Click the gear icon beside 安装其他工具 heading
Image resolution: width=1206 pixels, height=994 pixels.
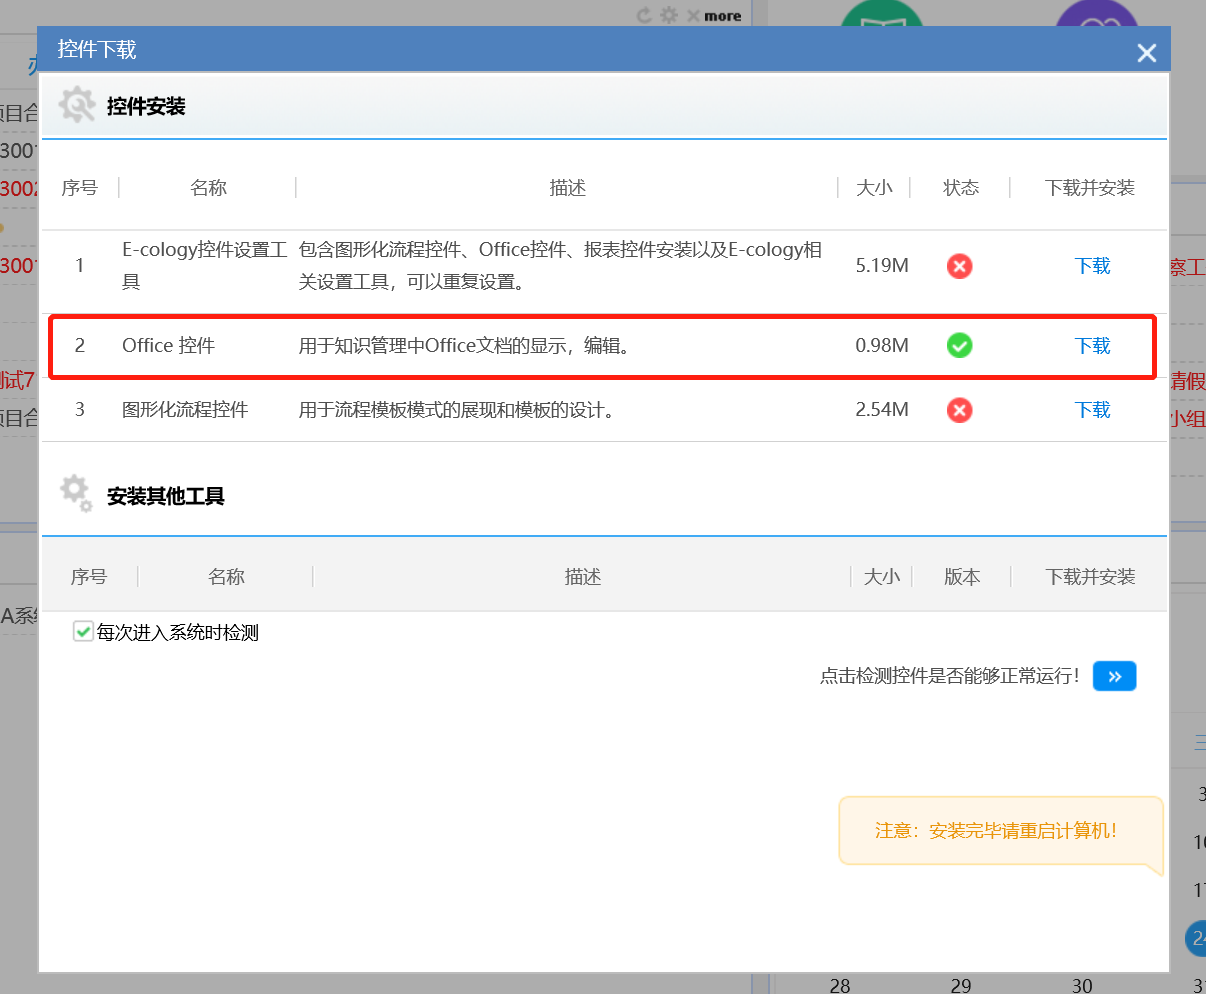click(76, 494)
